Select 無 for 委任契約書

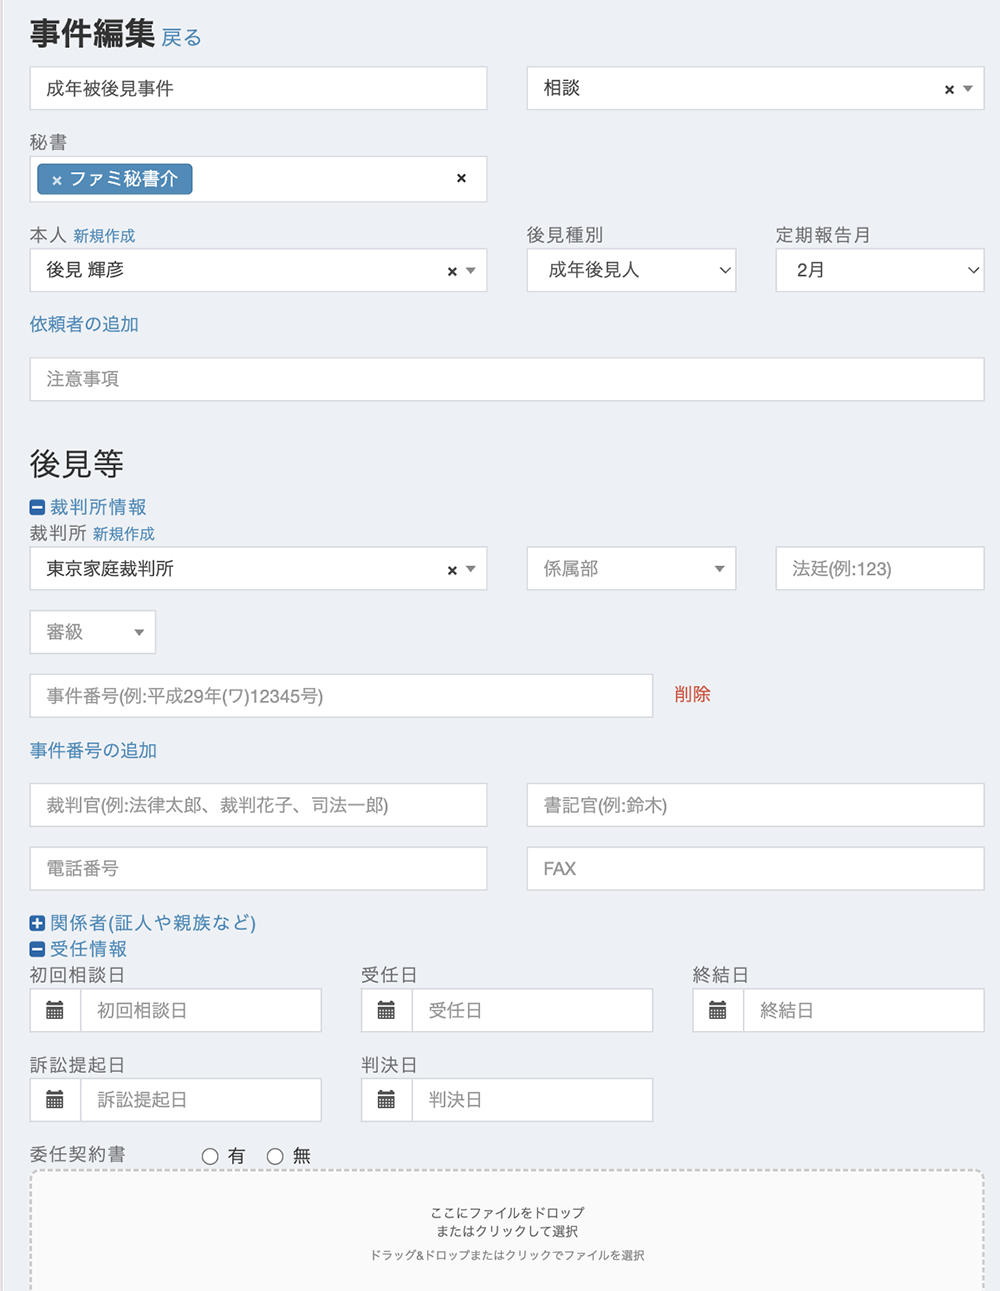click(x=275, y=1156)
